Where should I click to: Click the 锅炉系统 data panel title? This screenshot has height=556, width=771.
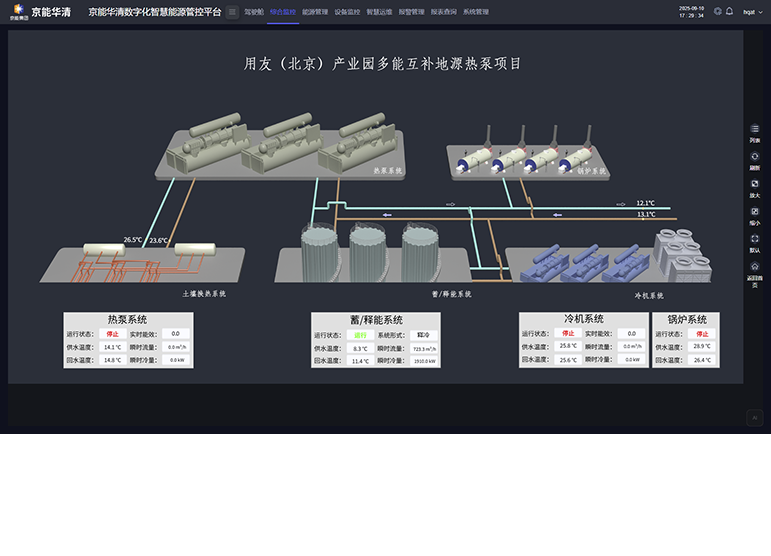[x=687, y=320]
